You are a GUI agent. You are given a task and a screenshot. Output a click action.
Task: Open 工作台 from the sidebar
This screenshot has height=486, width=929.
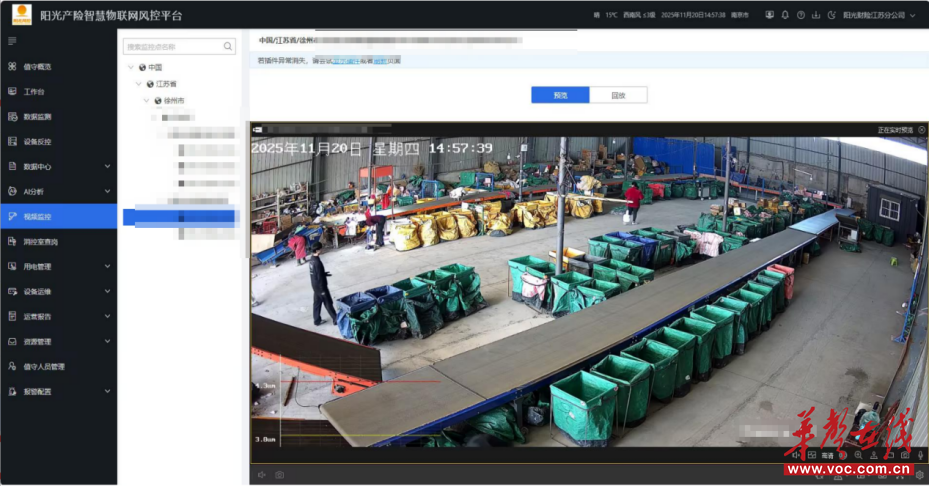pos(34,91)
